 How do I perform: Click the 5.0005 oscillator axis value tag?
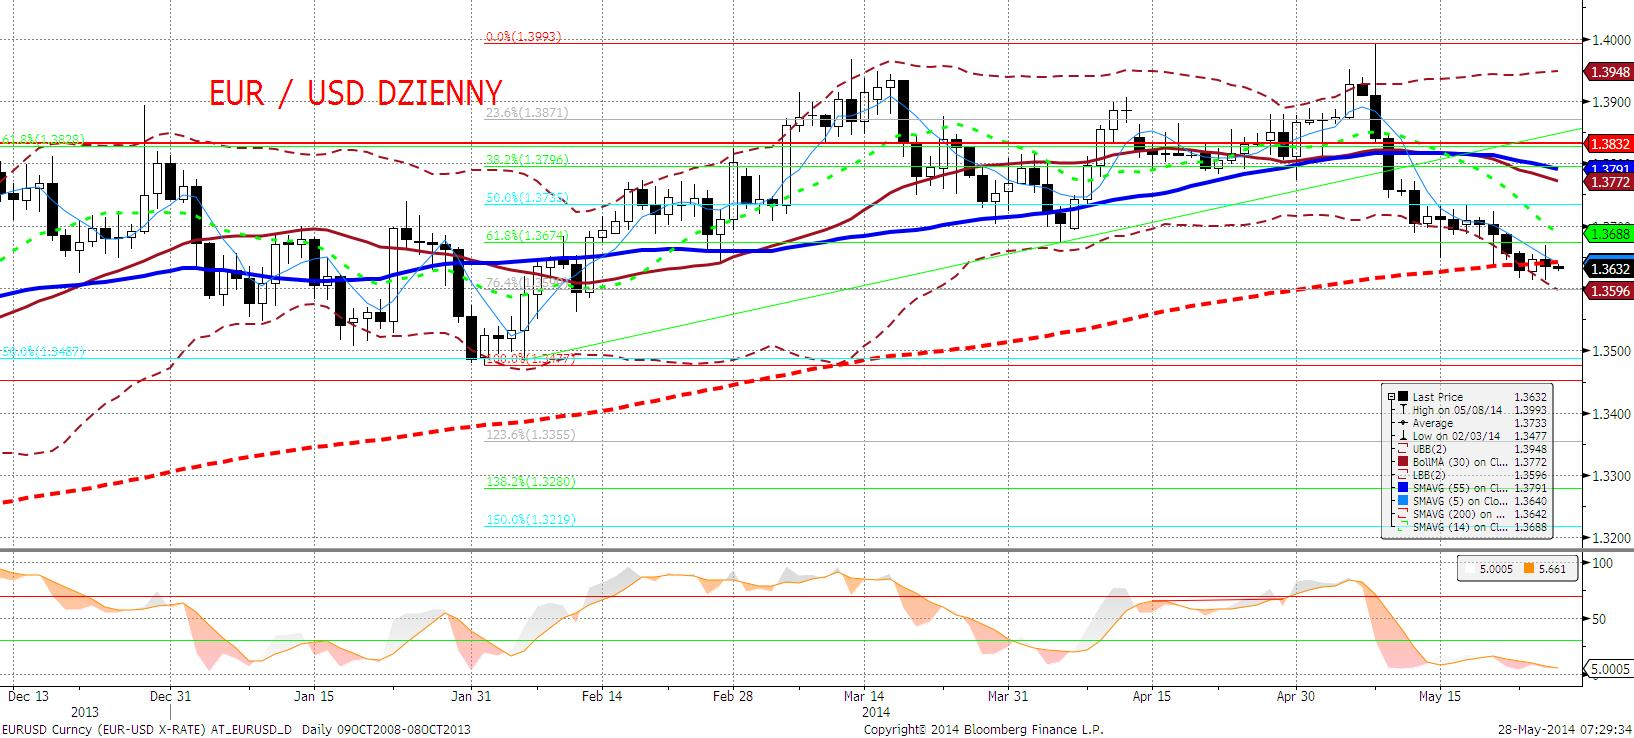[1609, 669]
